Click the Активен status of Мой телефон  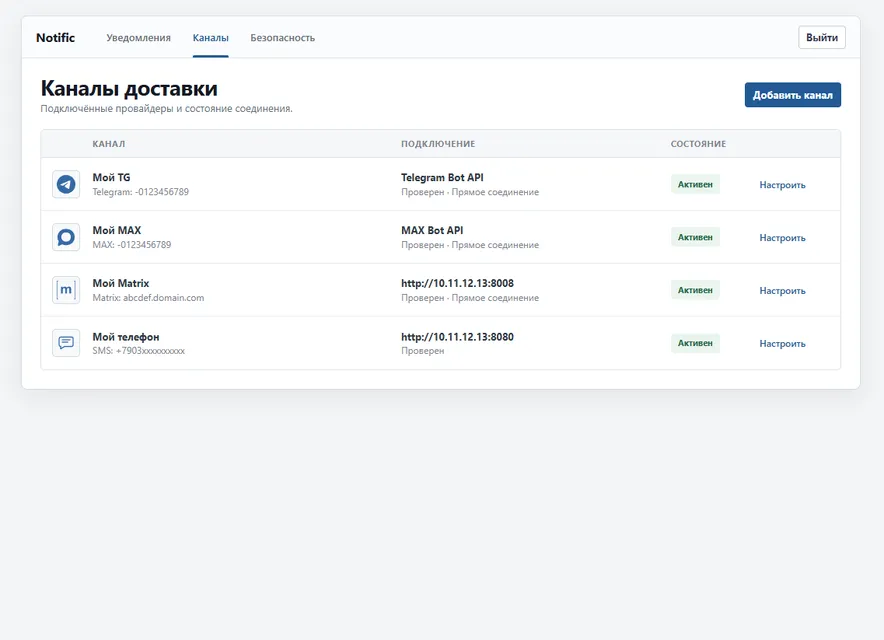point(695,343)
